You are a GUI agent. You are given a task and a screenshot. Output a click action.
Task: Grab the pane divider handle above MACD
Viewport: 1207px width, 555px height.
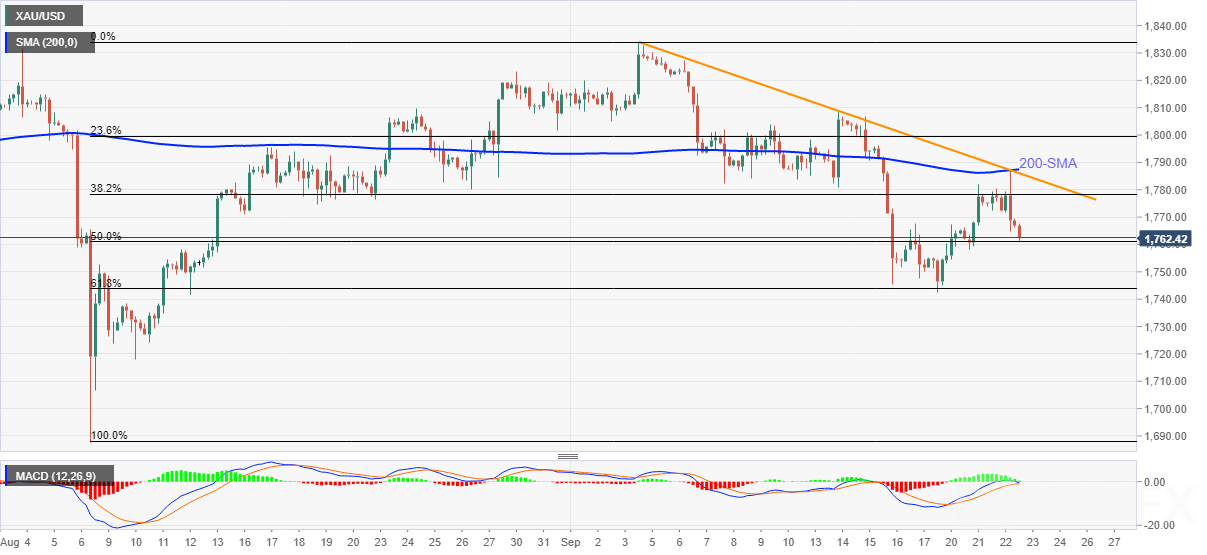(568, 456)
